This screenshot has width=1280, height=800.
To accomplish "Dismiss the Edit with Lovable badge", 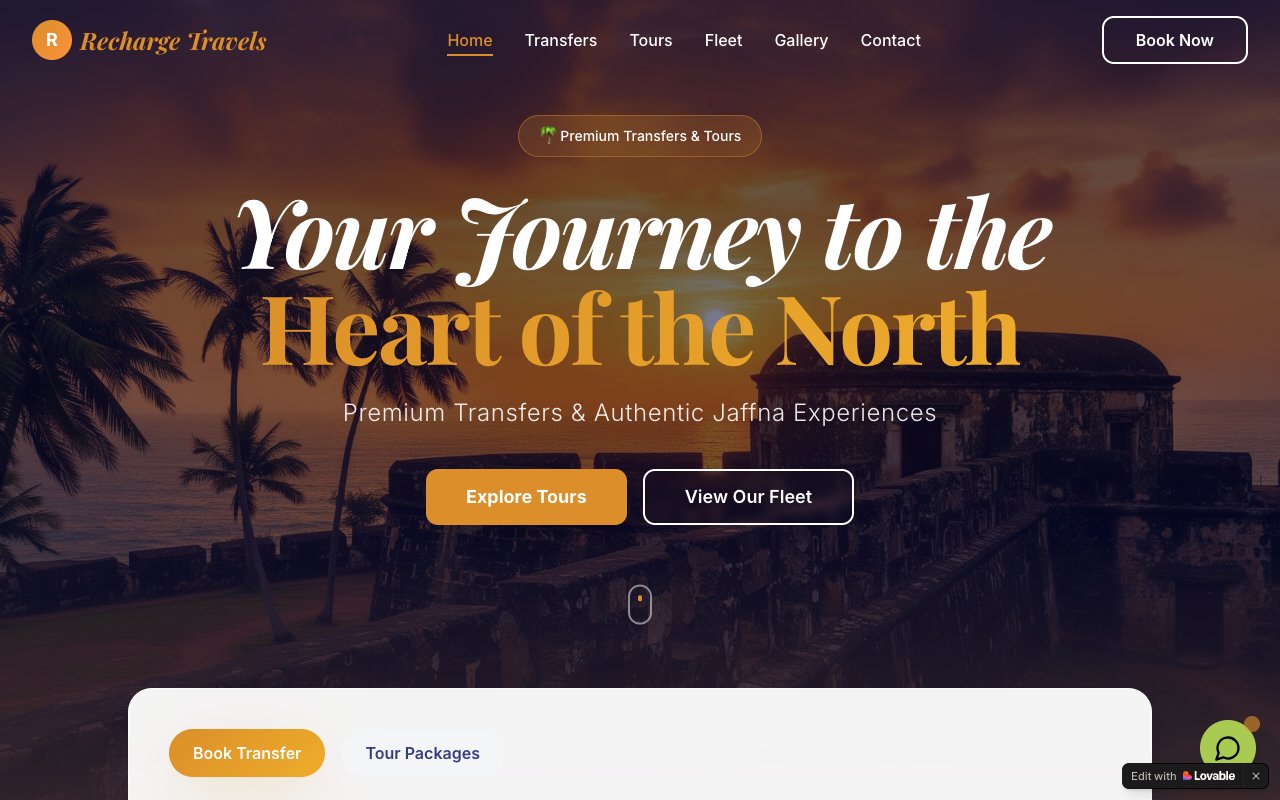I will click(x=1256, y=776).
